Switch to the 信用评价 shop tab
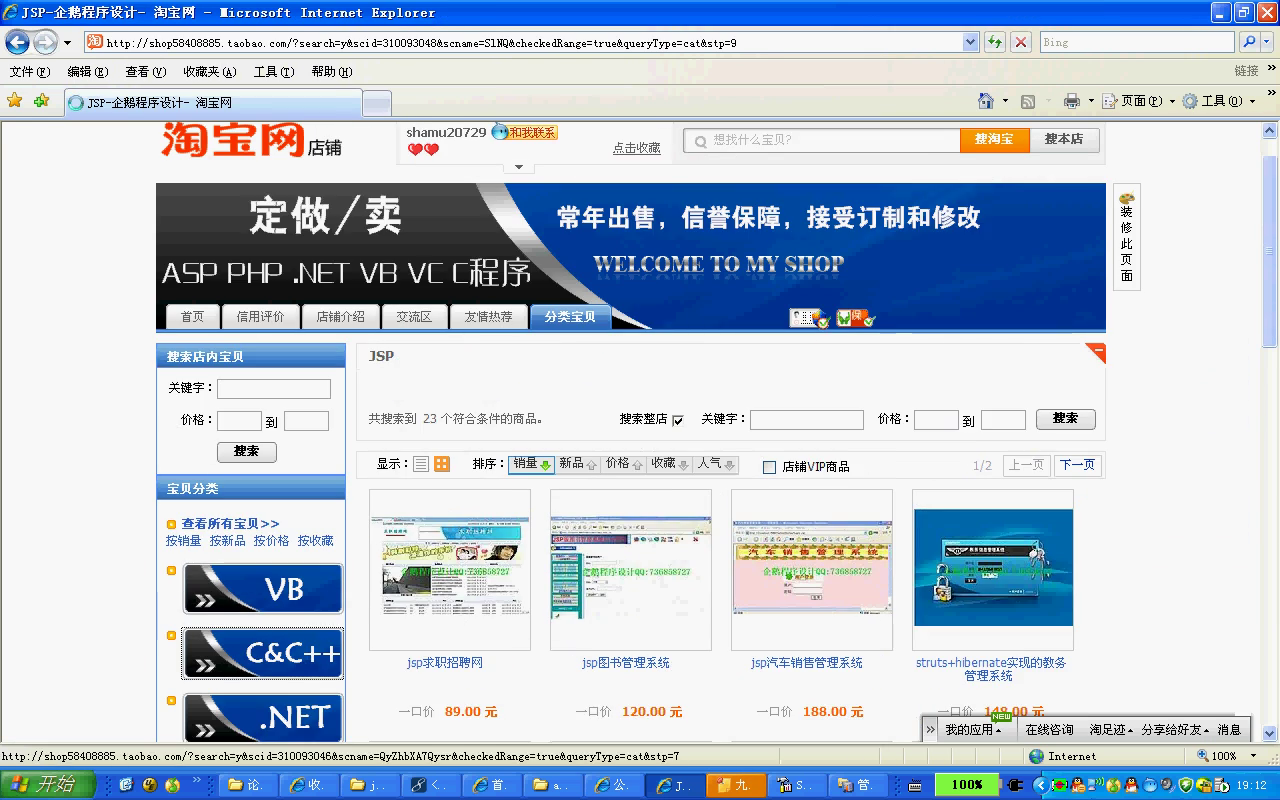Viewport: 1280px width, 800px height. click(x=260, y=316)
